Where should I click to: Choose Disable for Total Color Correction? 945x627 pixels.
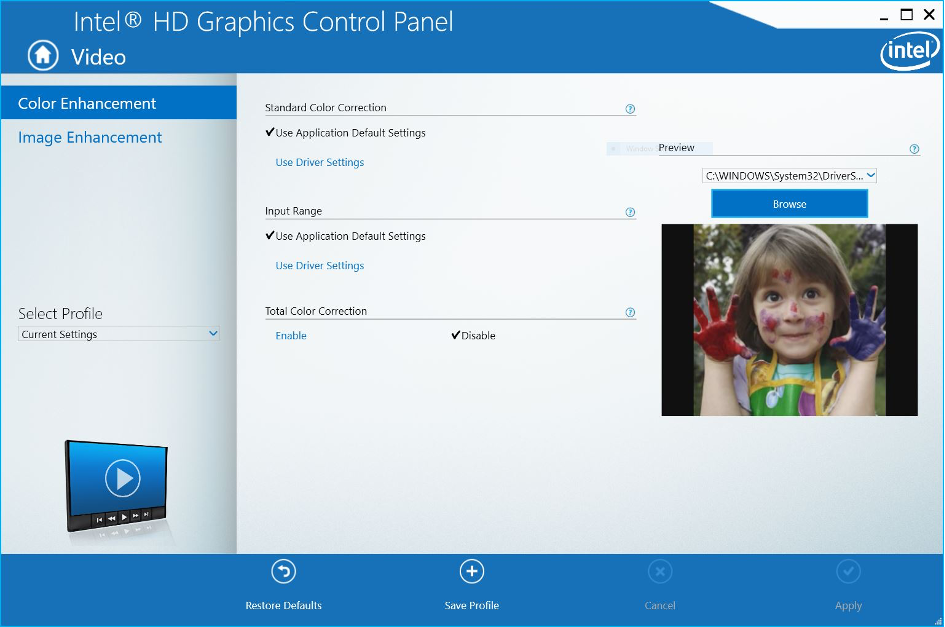478,336
